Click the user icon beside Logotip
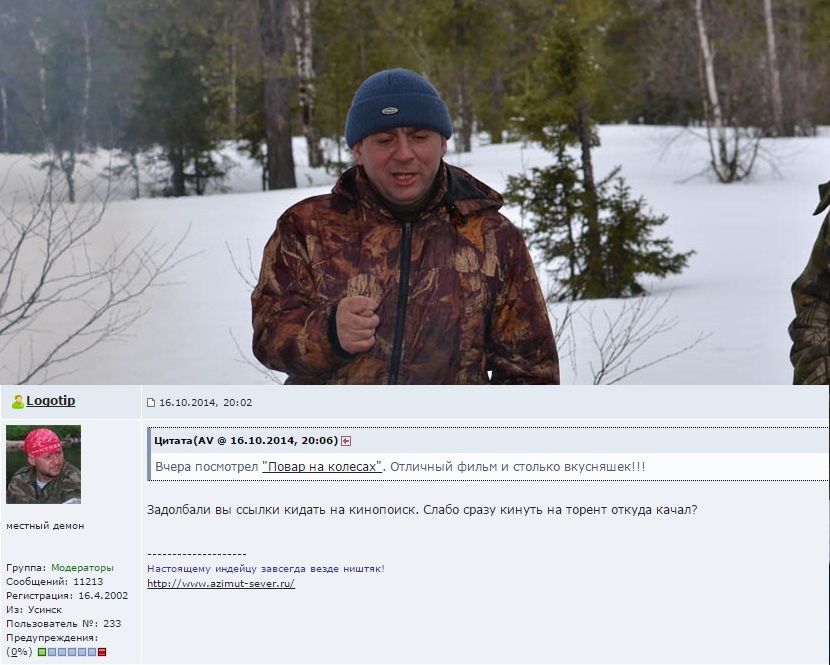The width and height of the screenshot is (830, 665). (18, 402)
